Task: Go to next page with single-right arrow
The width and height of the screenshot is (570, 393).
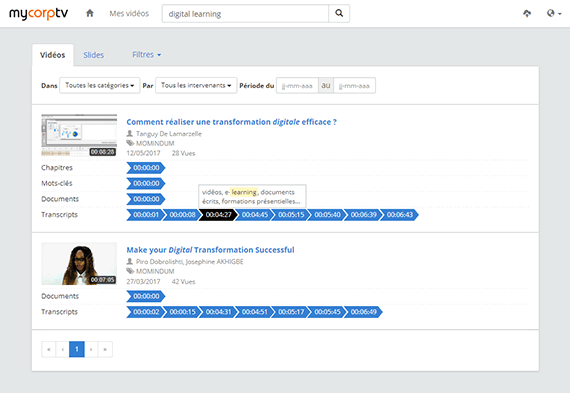Action: tap(91, 349)
